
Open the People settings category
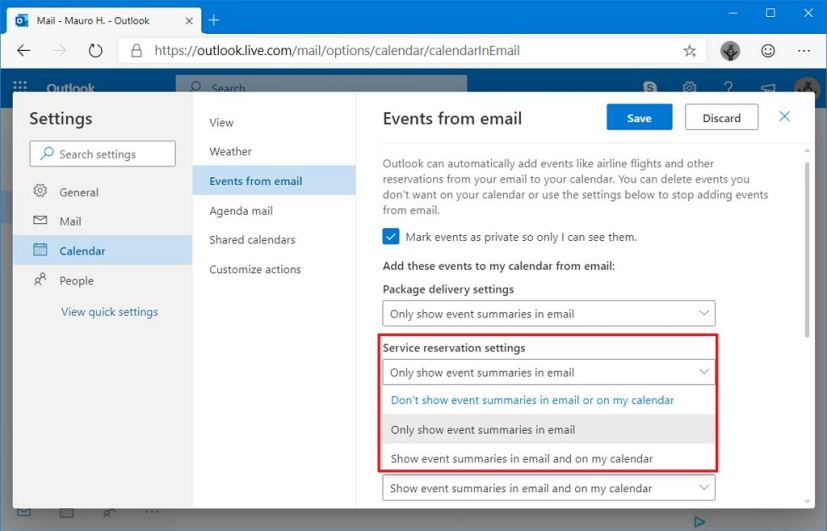coord(103,280)
